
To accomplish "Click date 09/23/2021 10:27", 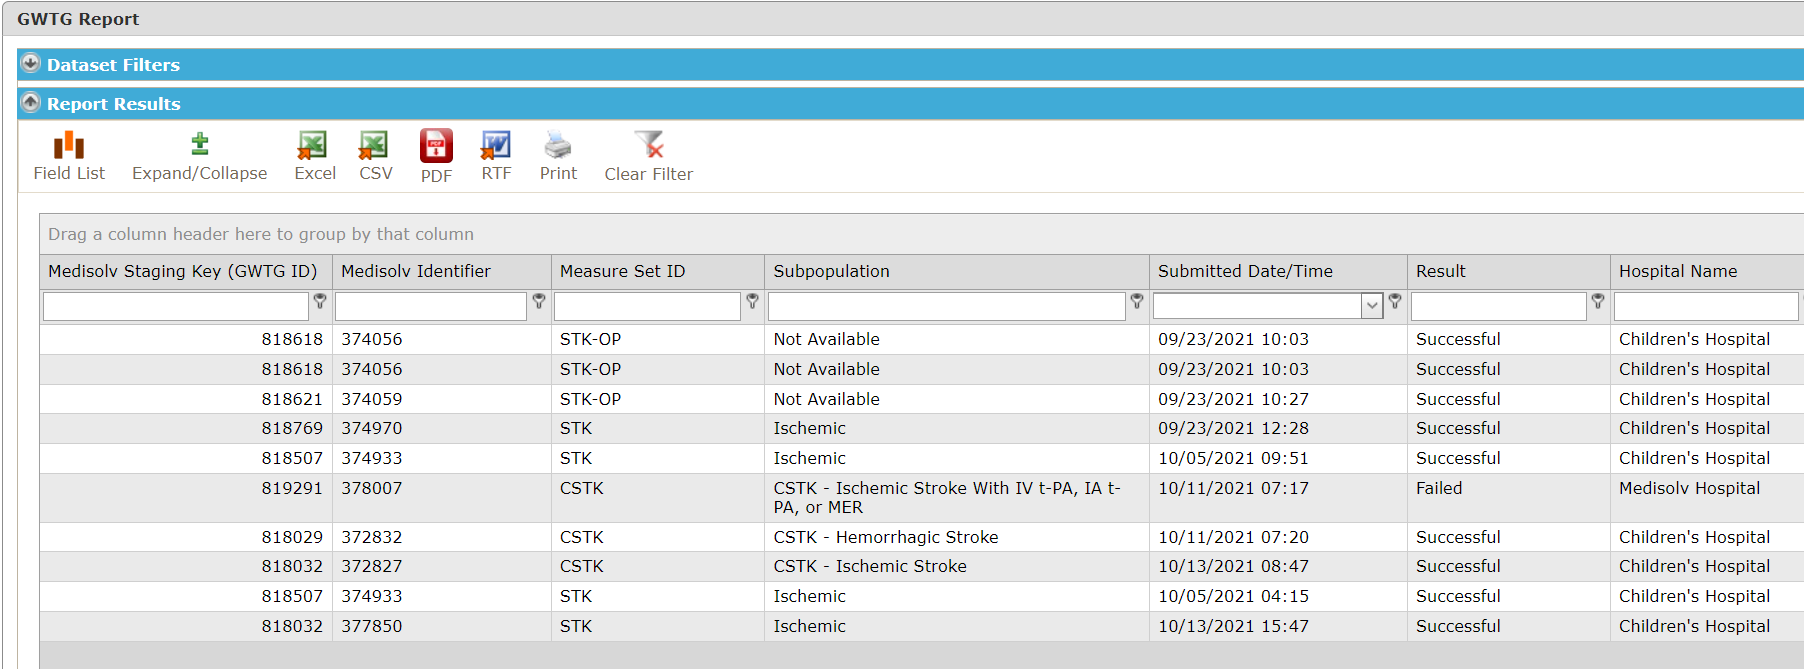I will (x=1233, y=399).
